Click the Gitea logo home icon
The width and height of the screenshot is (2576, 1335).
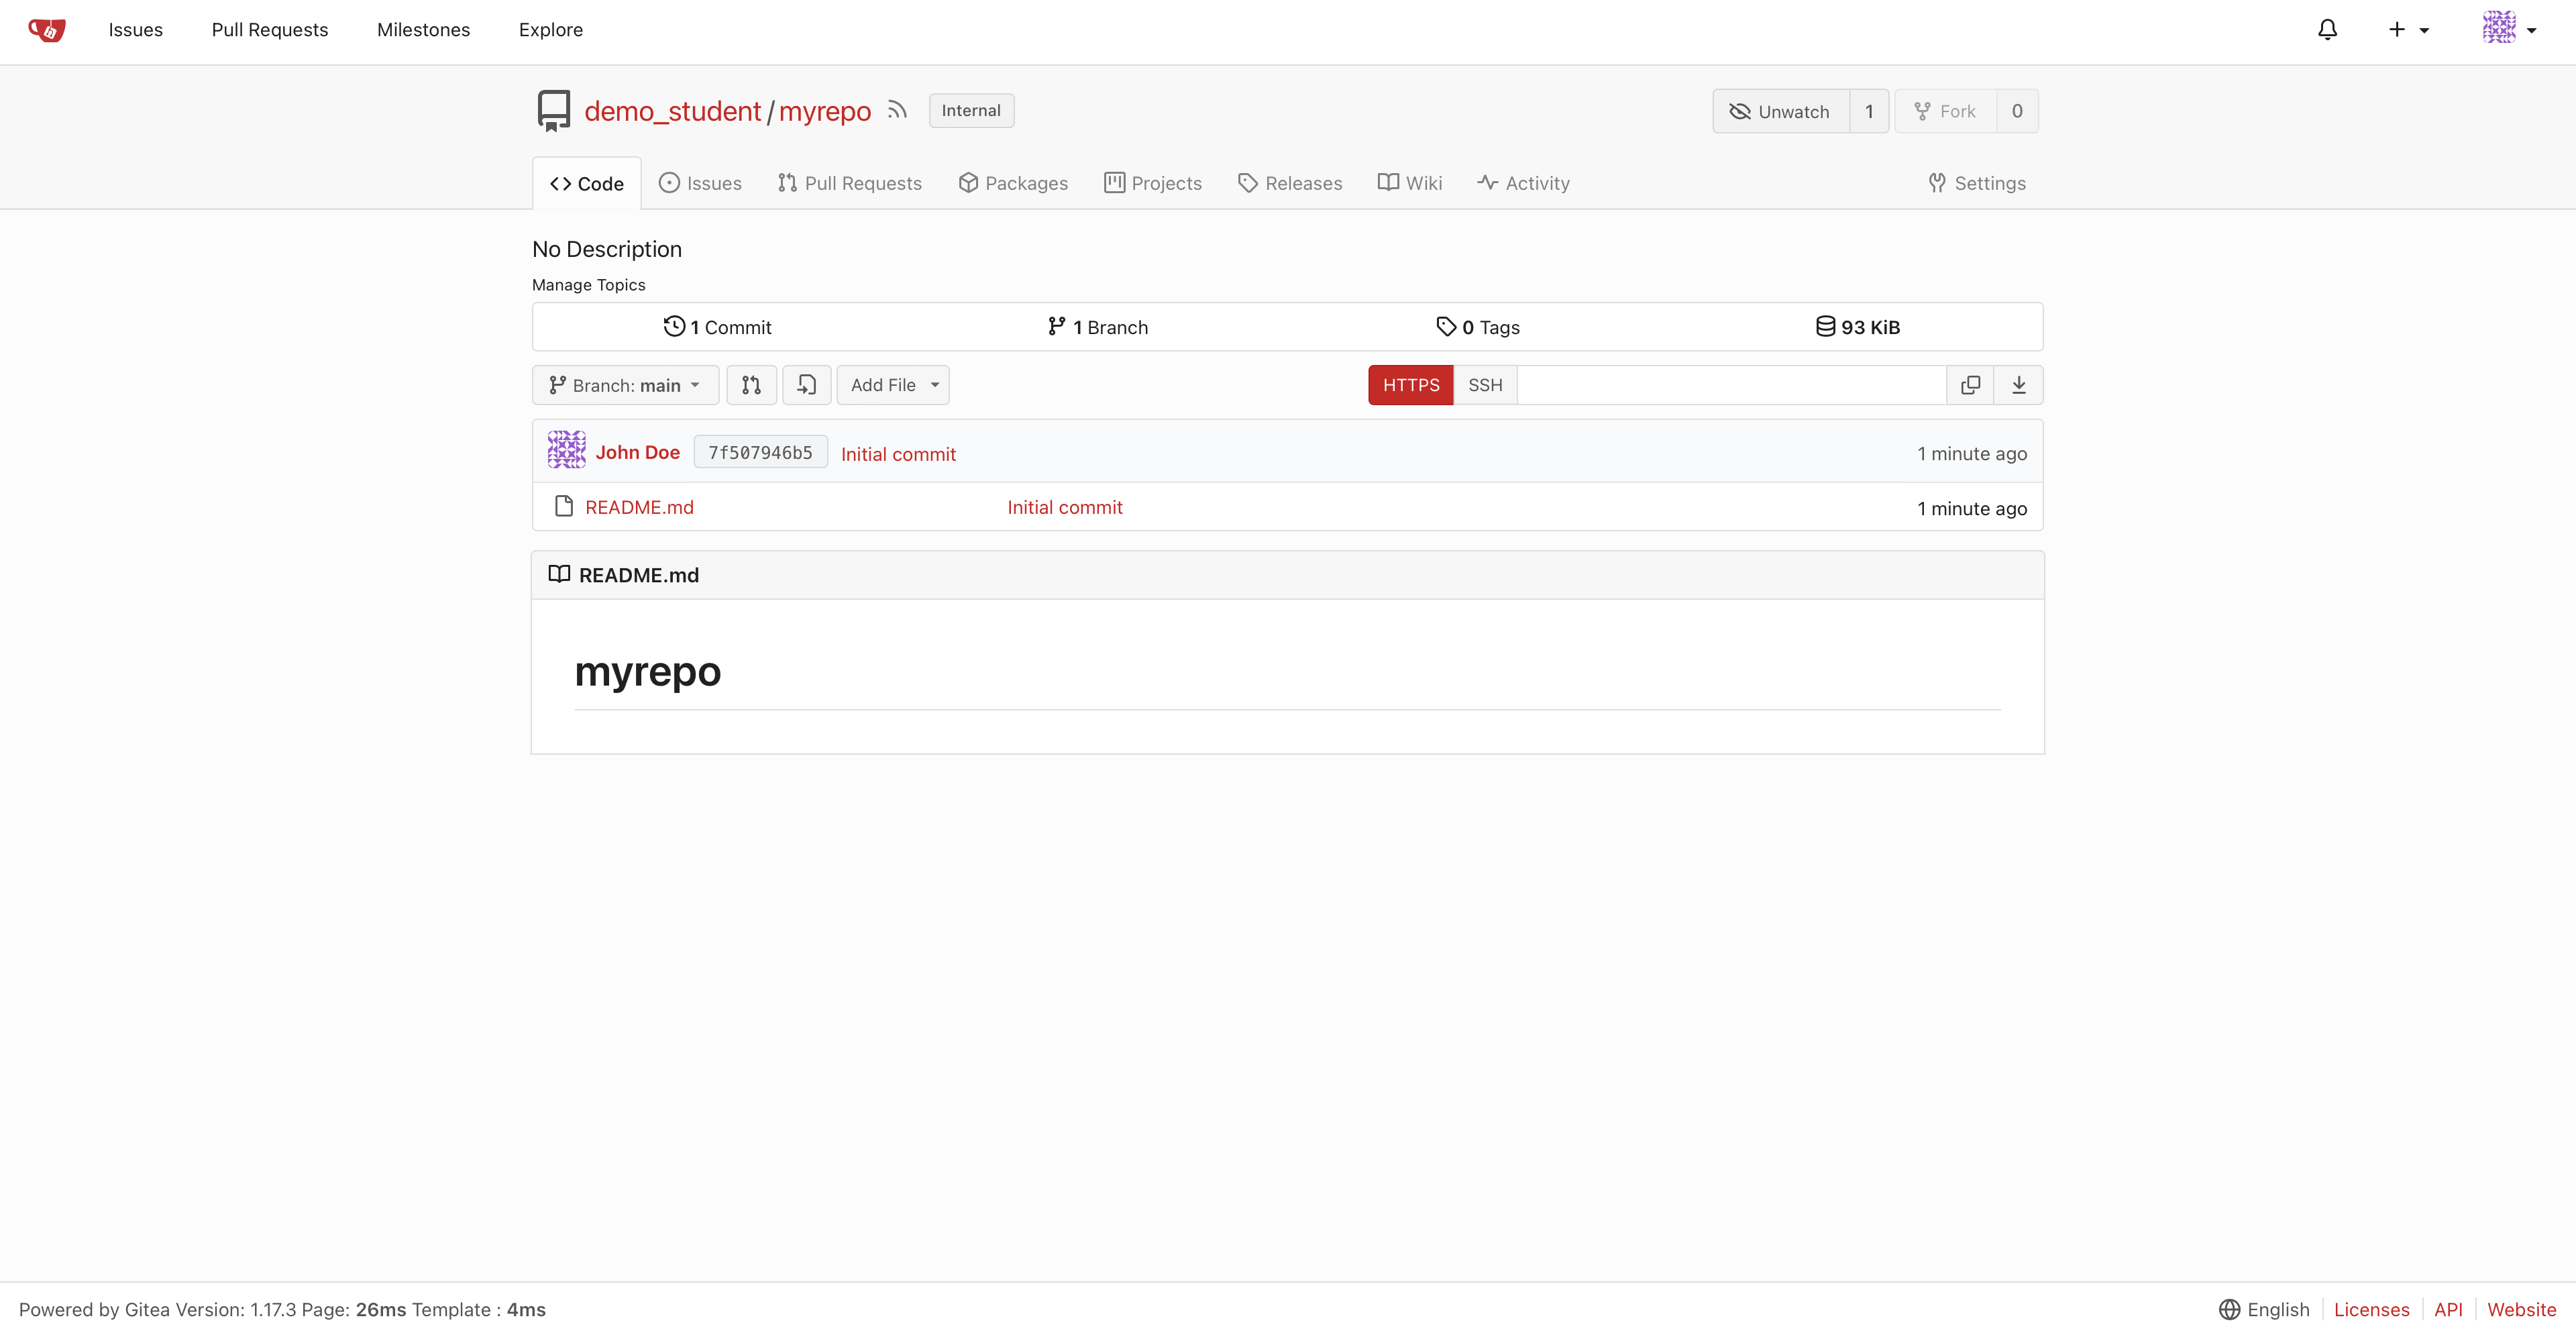[47, 30]
